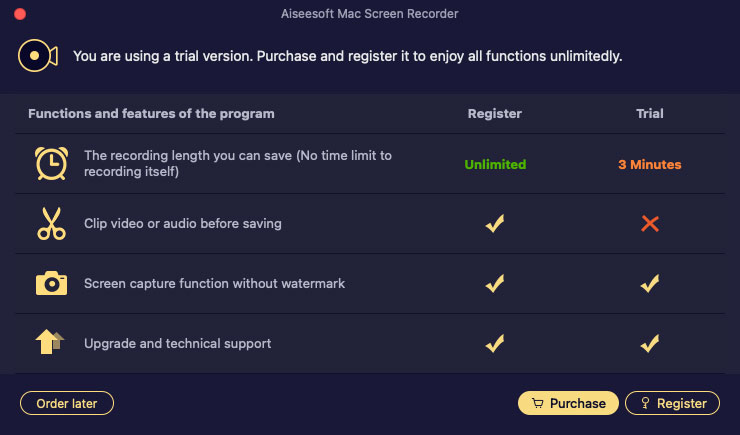740x435 pixels.
Task: Click the green Unlimited label
Action: [x=495, y=164]
